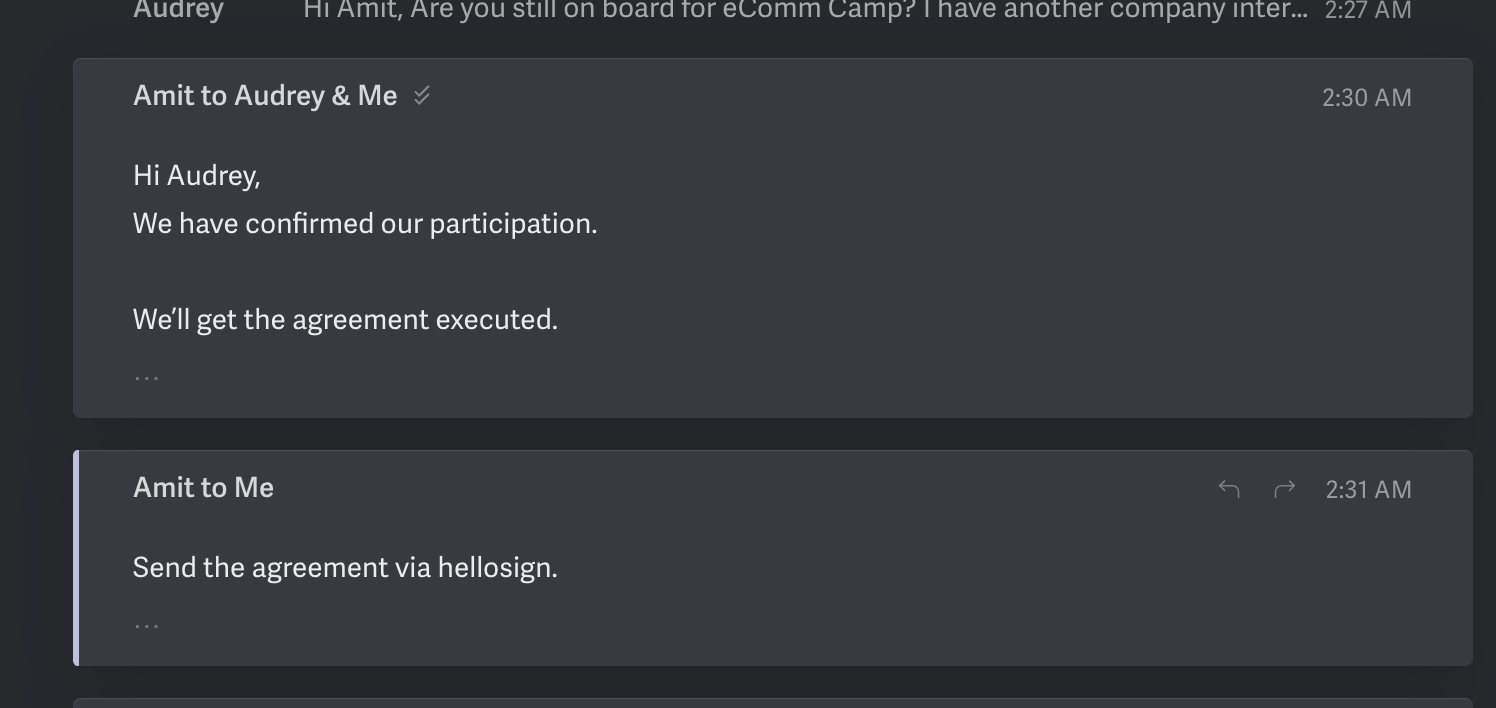Open the "Amit to Me" message header

(203, 488)
